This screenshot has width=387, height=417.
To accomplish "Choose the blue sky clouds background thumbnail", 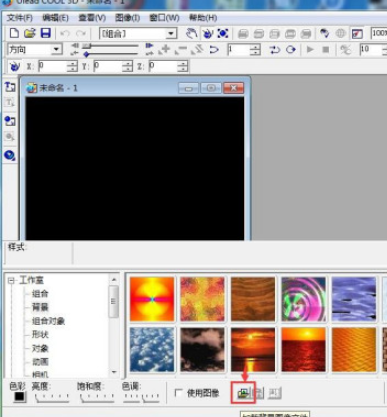I will [152, 349].
